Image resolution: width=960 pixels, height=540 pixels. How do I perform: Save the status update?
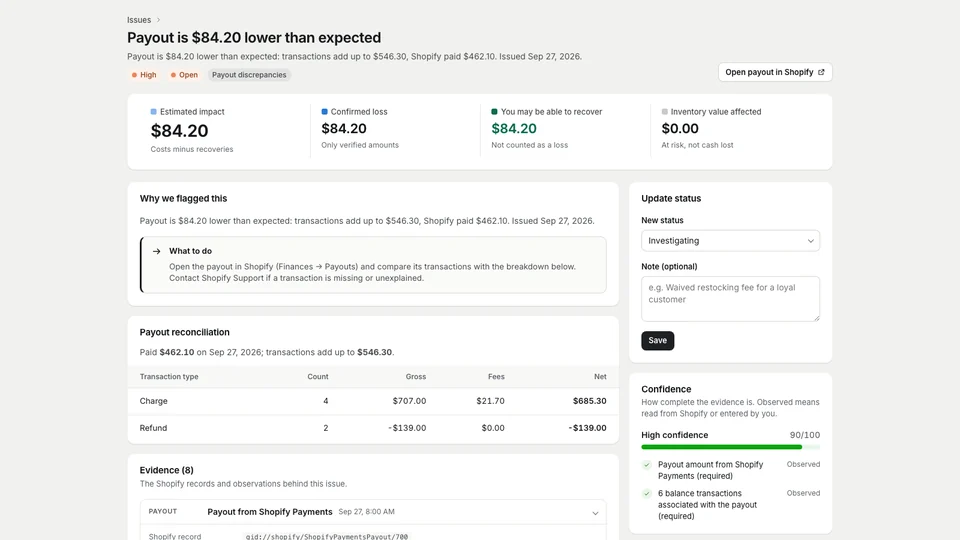click(x=658, y=340)
